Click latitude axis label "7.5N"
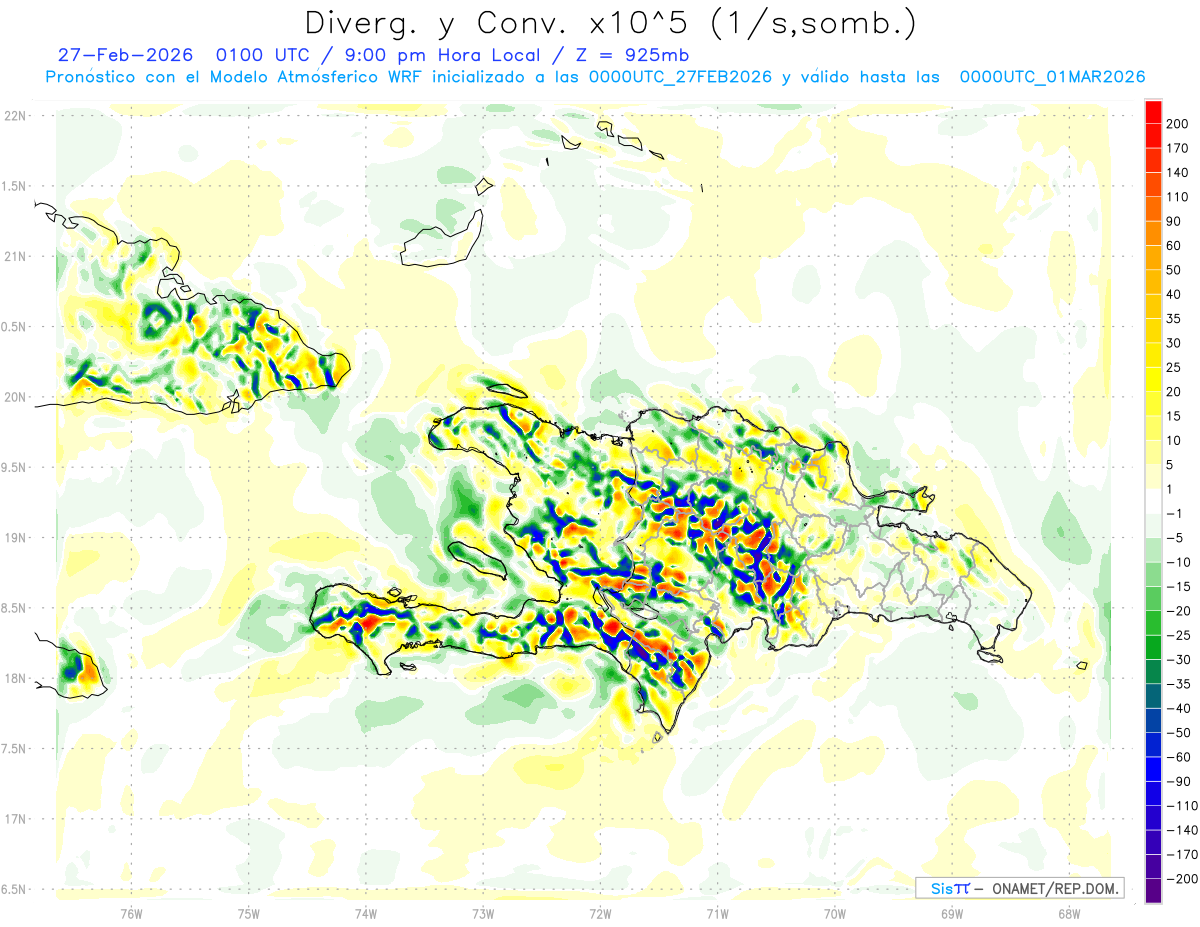 tap(14, 749)
